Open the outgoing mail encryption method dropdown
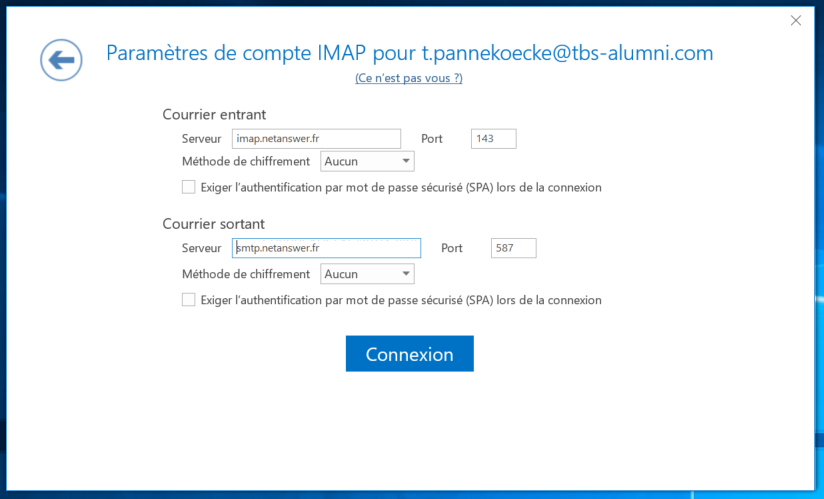The image size is (824, 499). pyautogui.click(x=367, y=274)
